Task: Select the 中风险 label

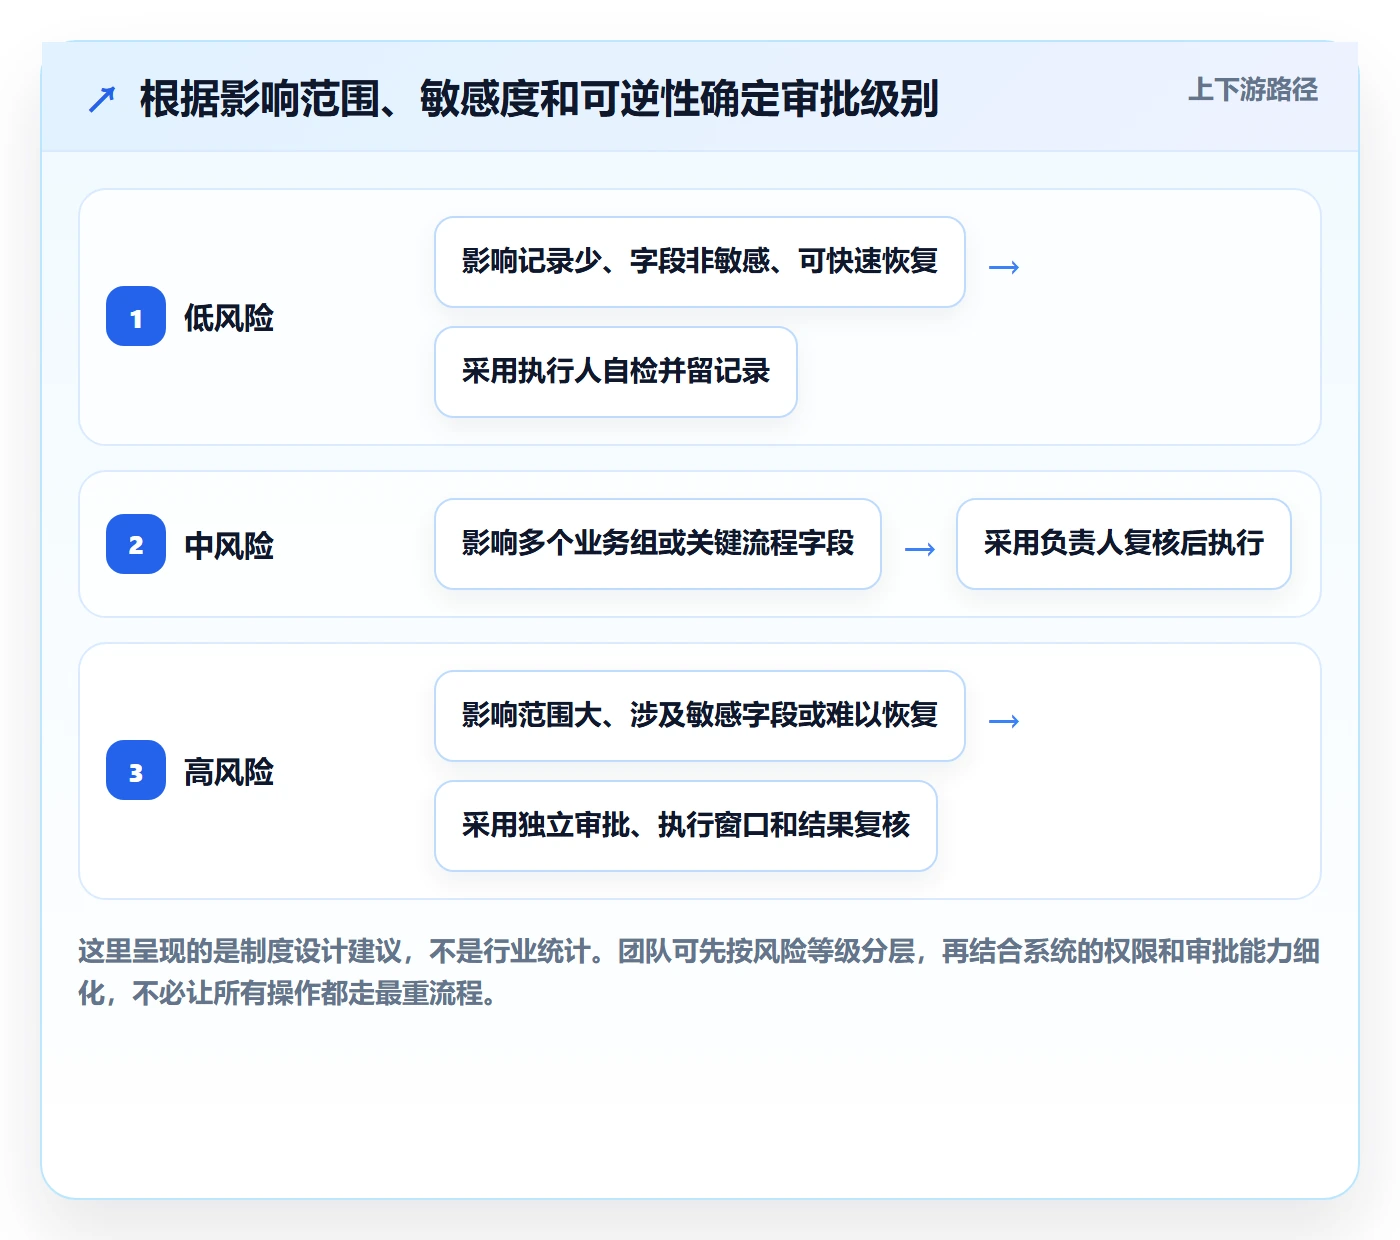Action: point(229,545)
